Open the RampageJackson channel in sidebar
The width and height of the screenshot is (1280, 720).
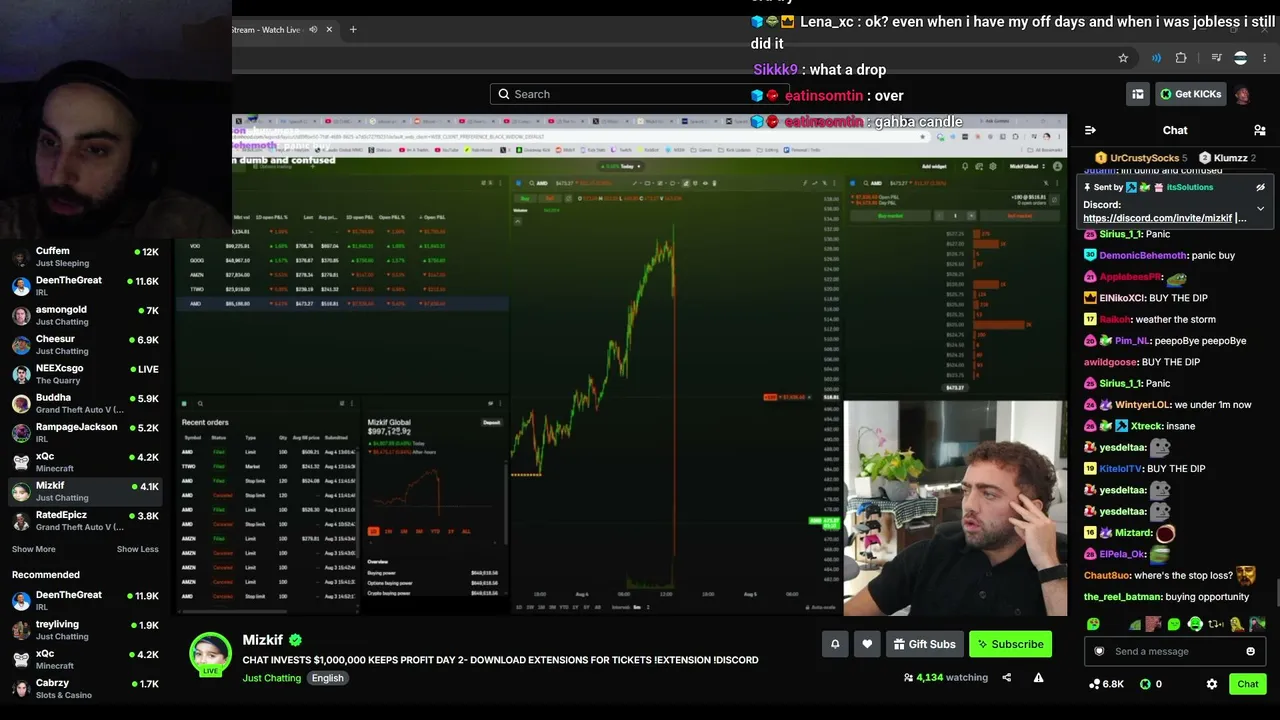coord(85,433)
